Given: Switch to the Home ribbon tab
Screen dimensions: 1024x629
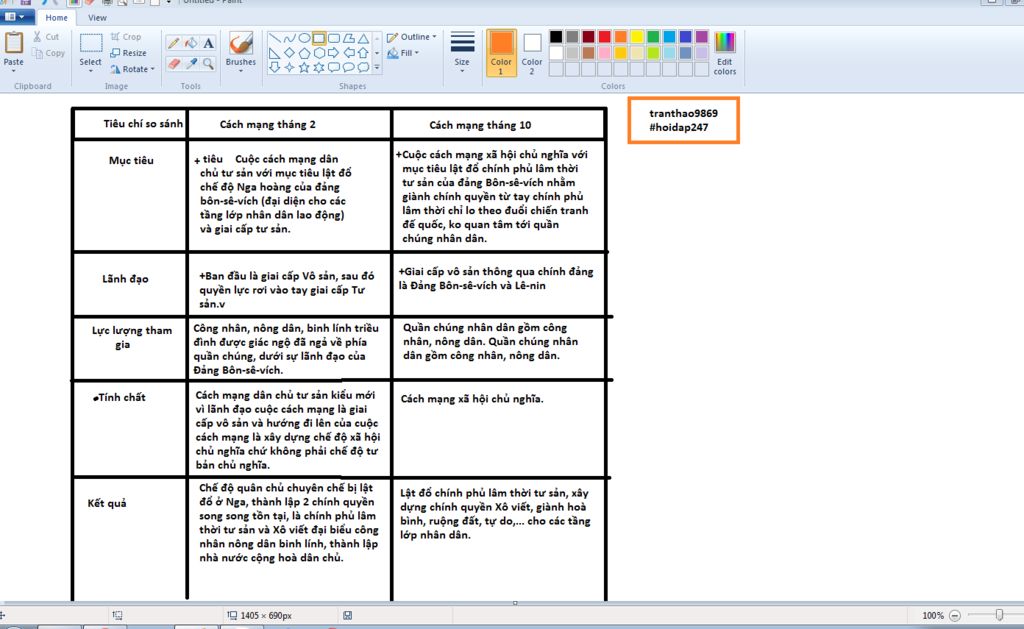Looking at the screenshot, I should click(x=56, y=18).
